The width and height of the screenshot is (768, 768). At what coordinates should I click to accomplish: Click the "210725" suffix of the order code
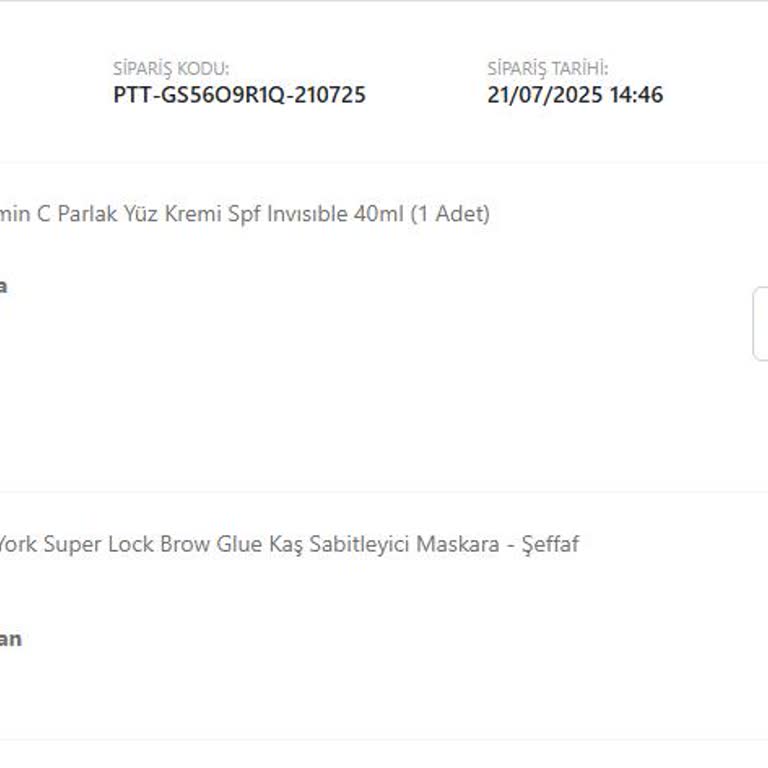point(331,95)
